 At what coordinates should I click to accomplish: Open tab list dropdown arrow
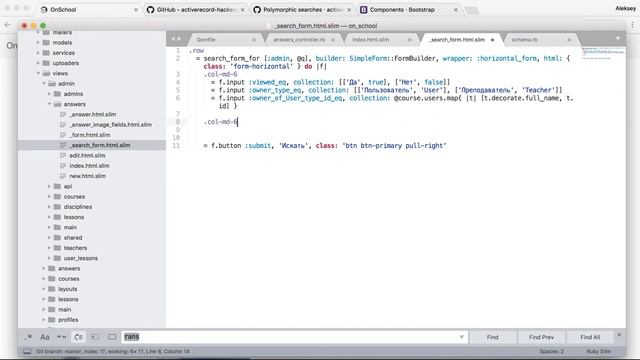click(x=618, y=38)
